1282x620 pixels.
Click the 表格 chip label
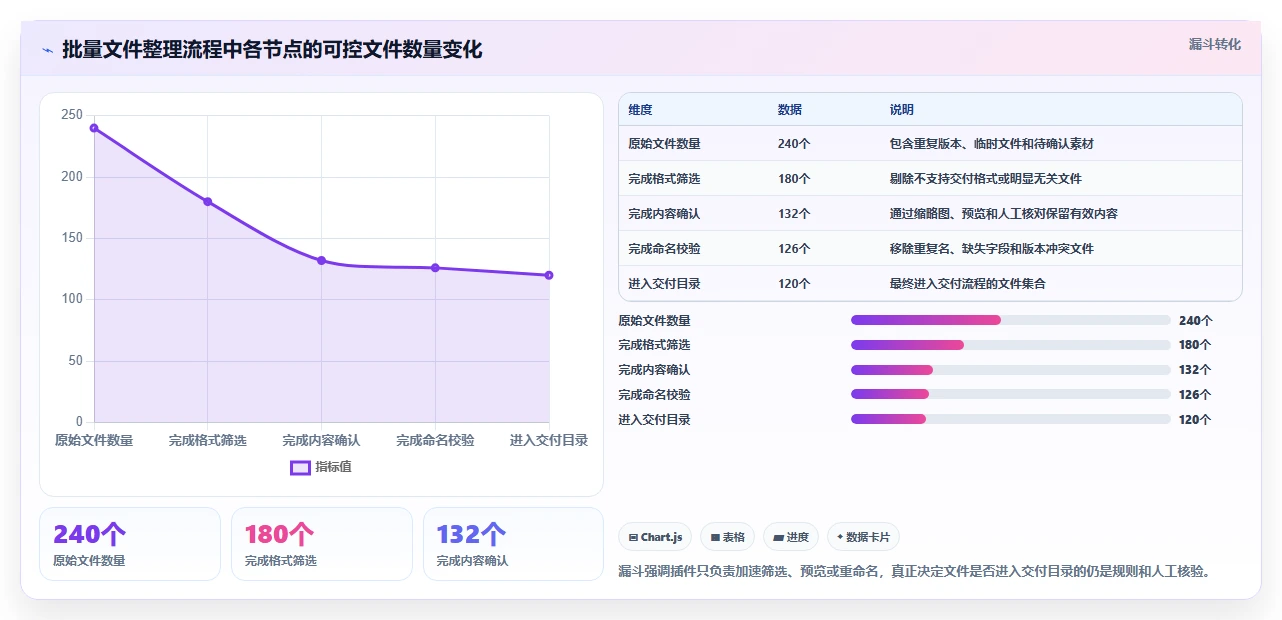[x=734, y=537]
